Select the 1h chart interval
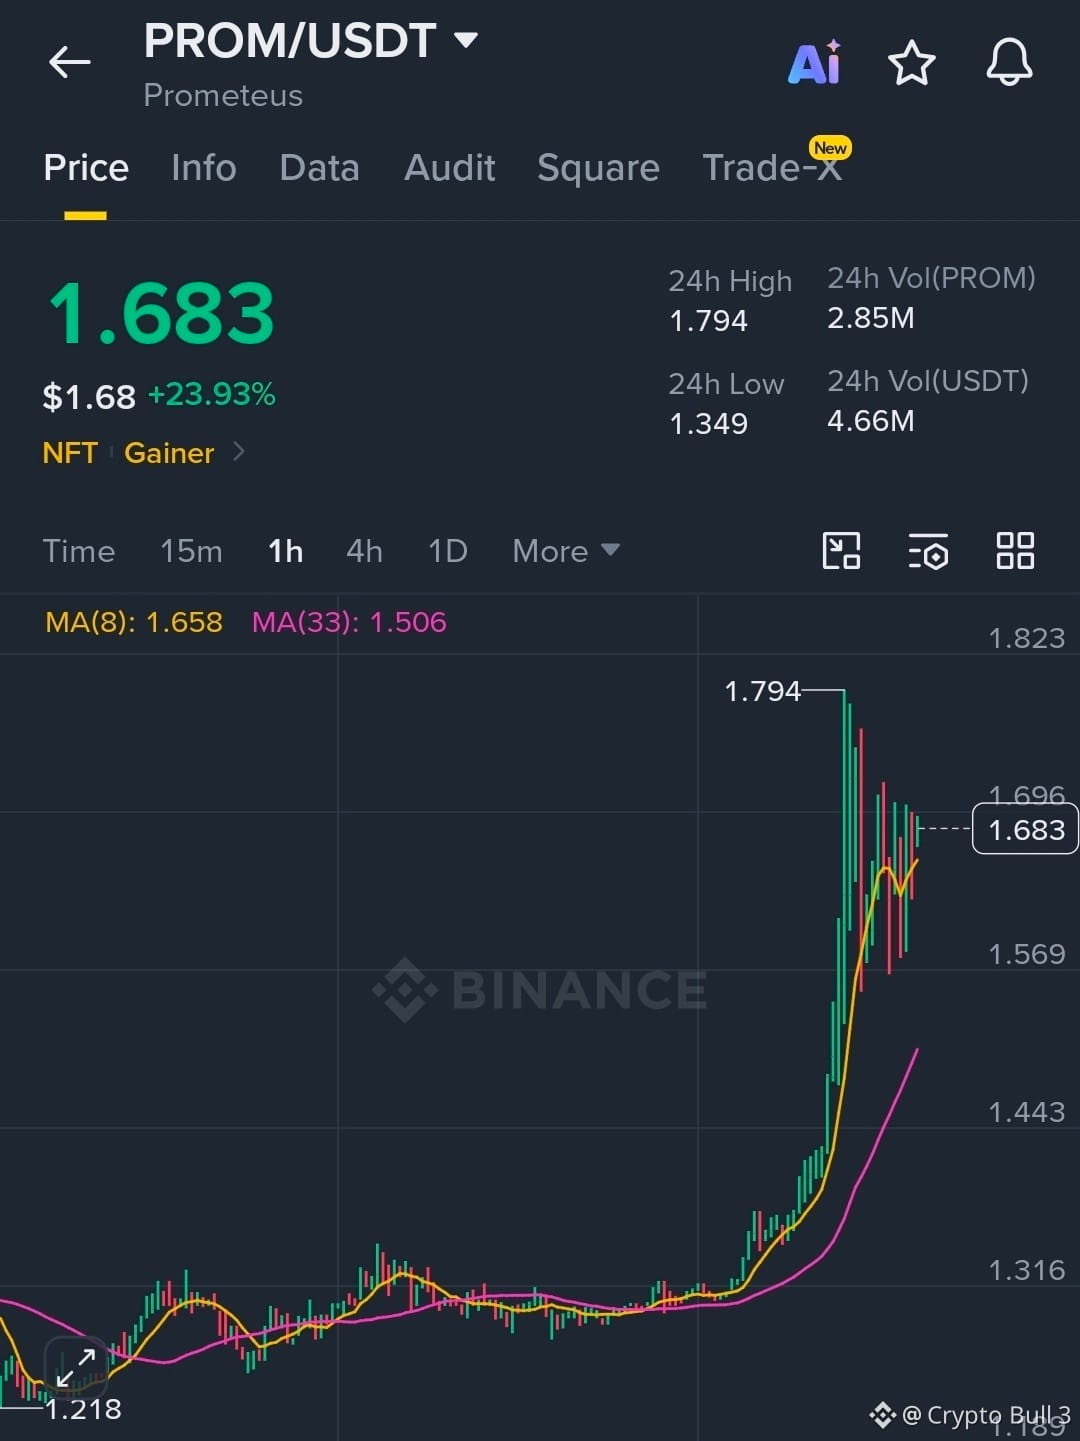The image size is (1080, 1441). [x=285, y=551]
